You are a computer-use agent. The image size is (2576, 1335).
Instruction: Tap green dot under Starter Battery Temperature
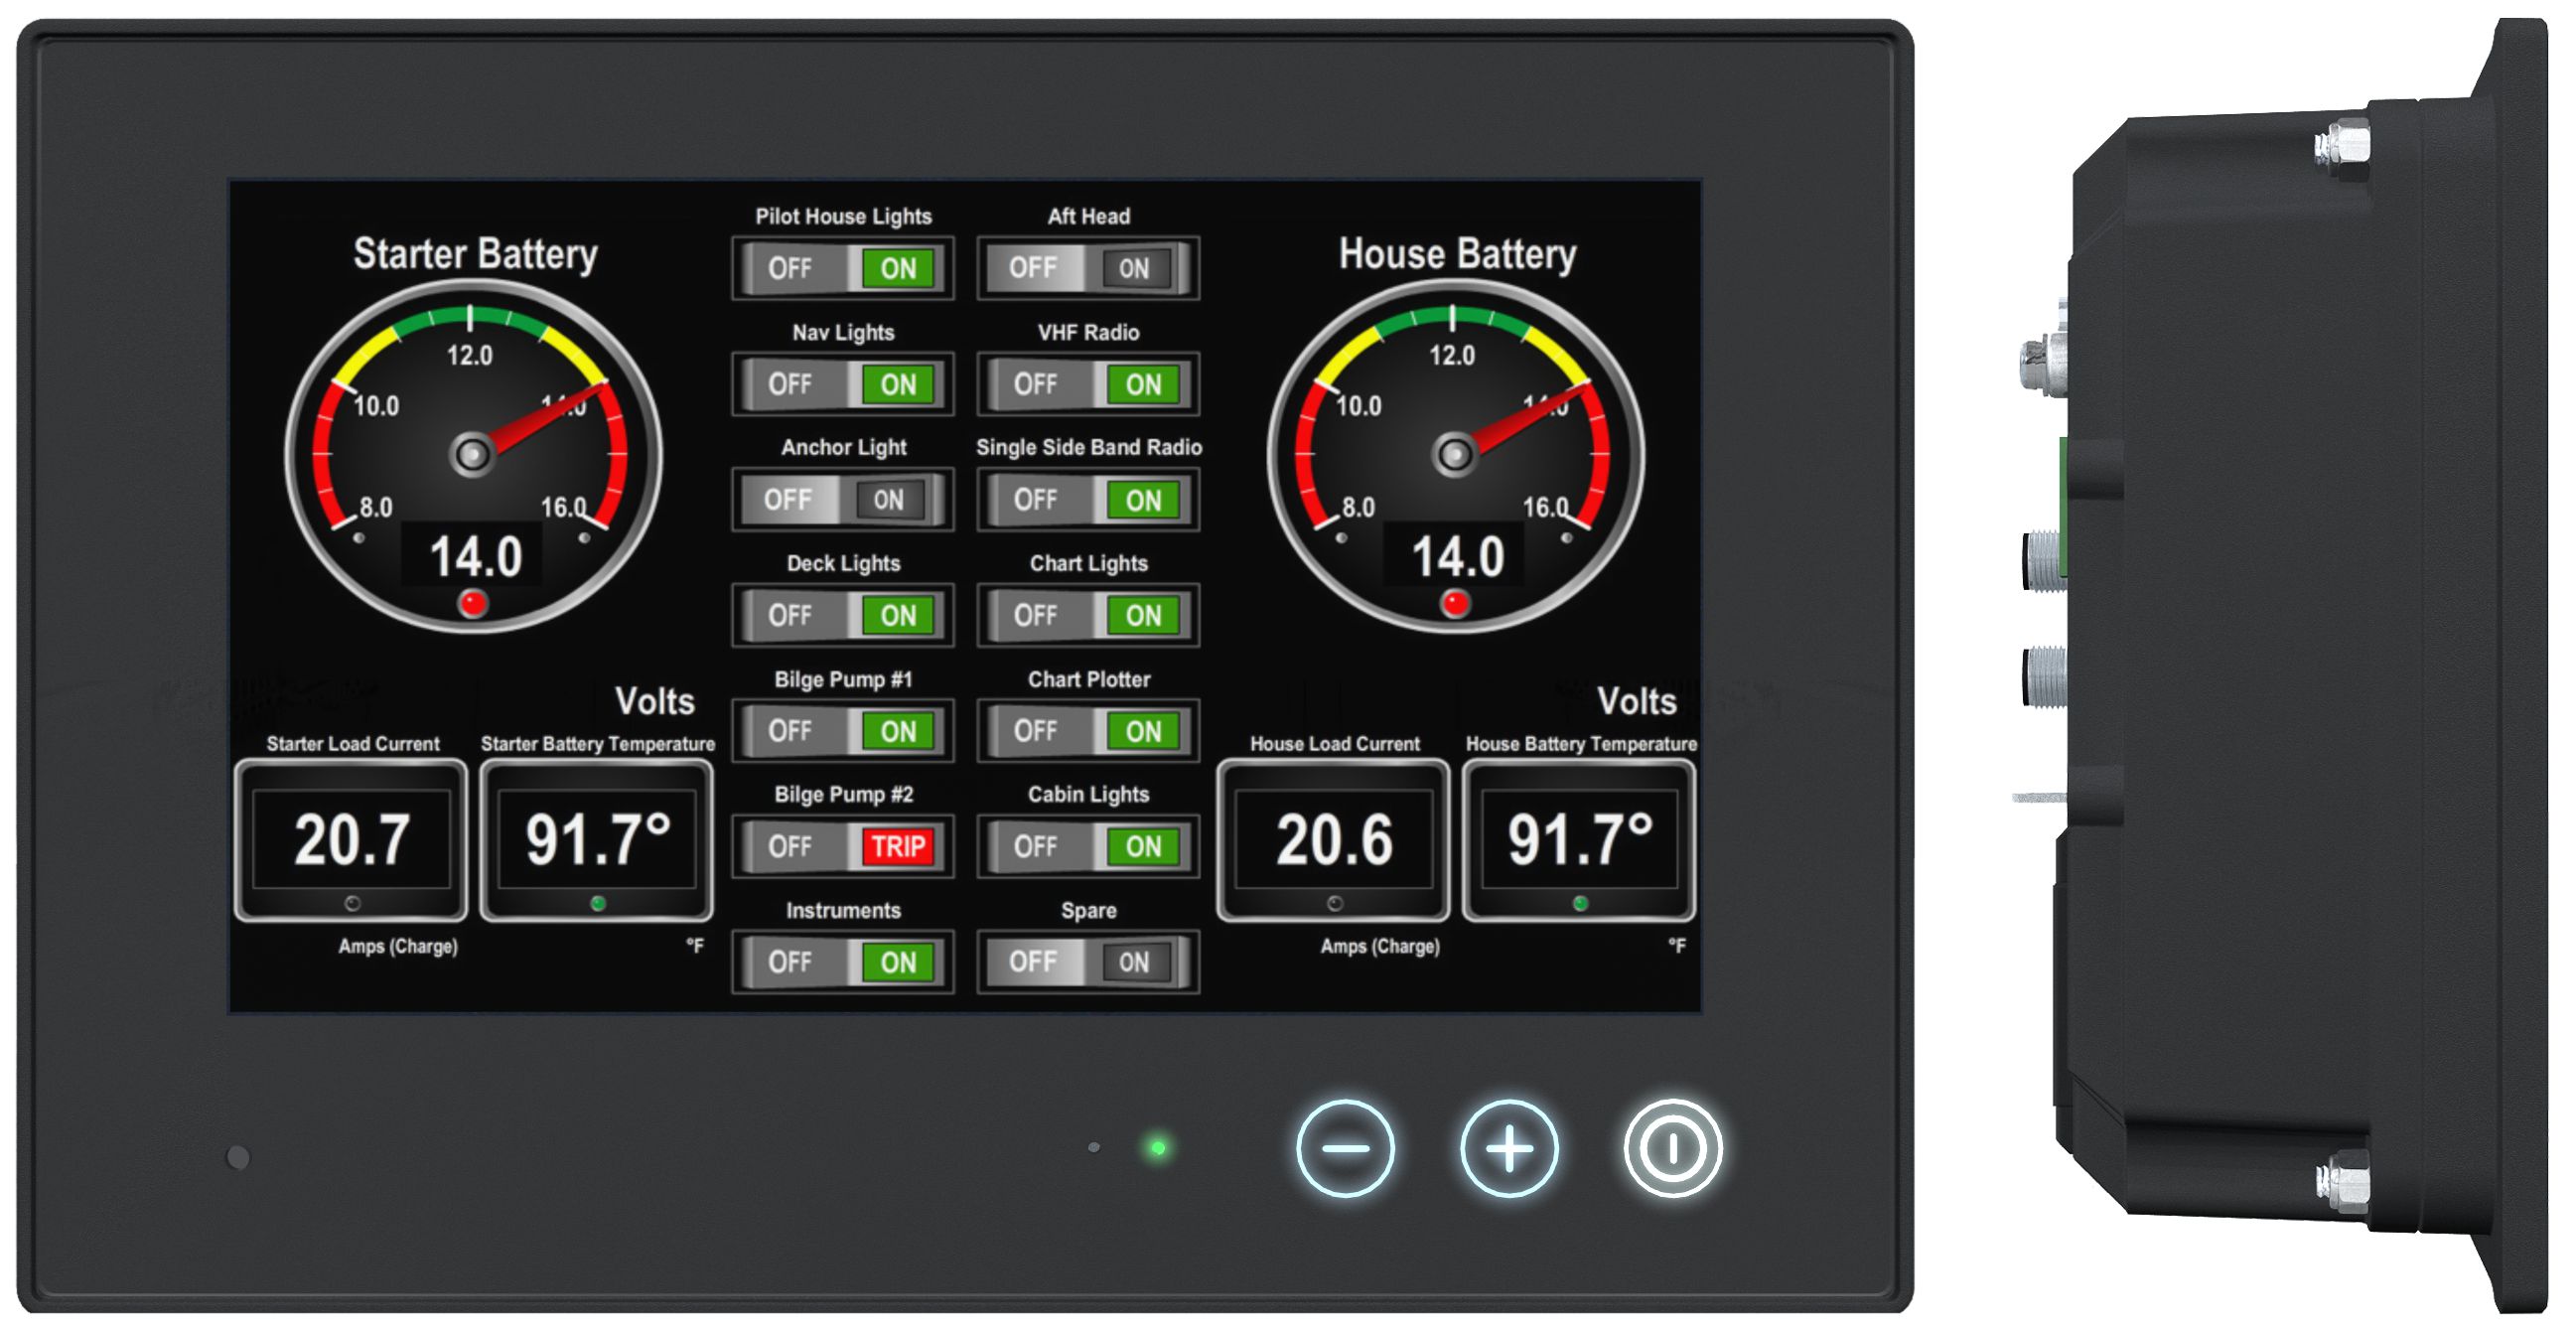click(598, 903)
